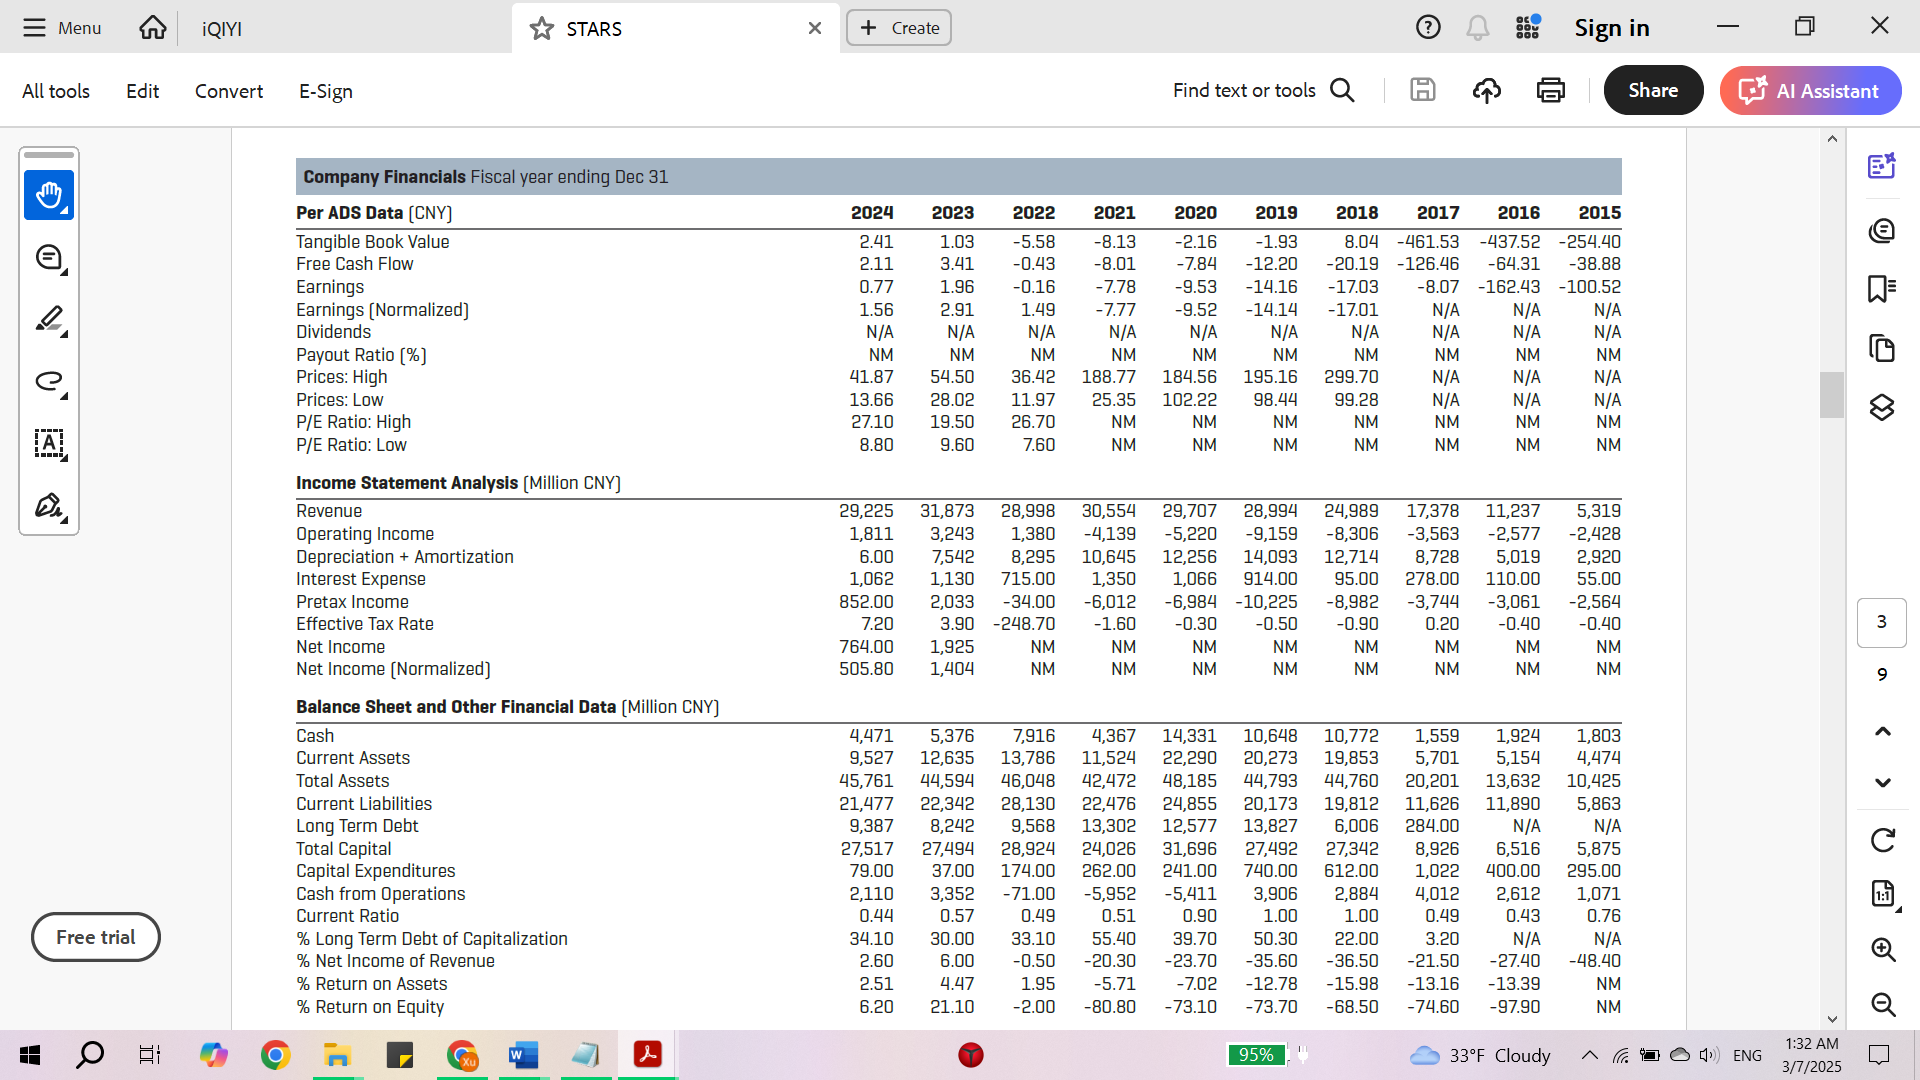Viewport: 1920px width, 1080px height.
Task: Go to previous page arrow
Action: [1883, 731]
